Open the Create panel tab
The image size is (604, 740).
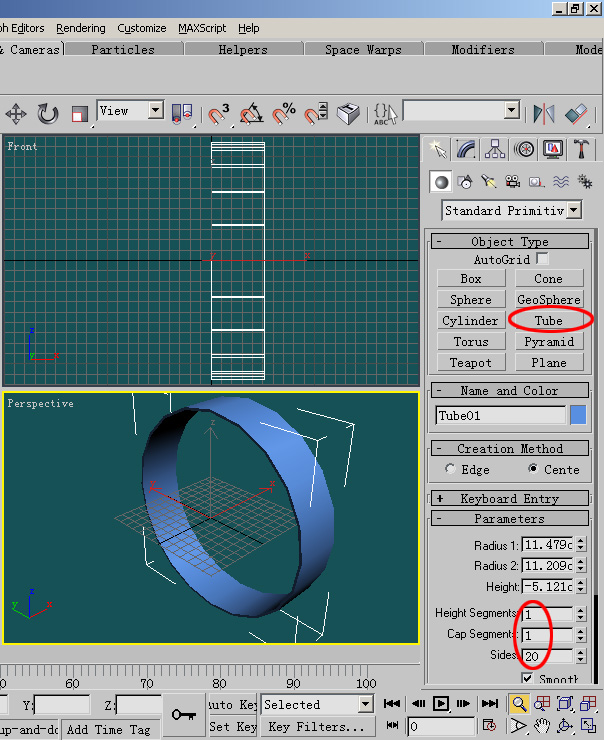point(437,150)
